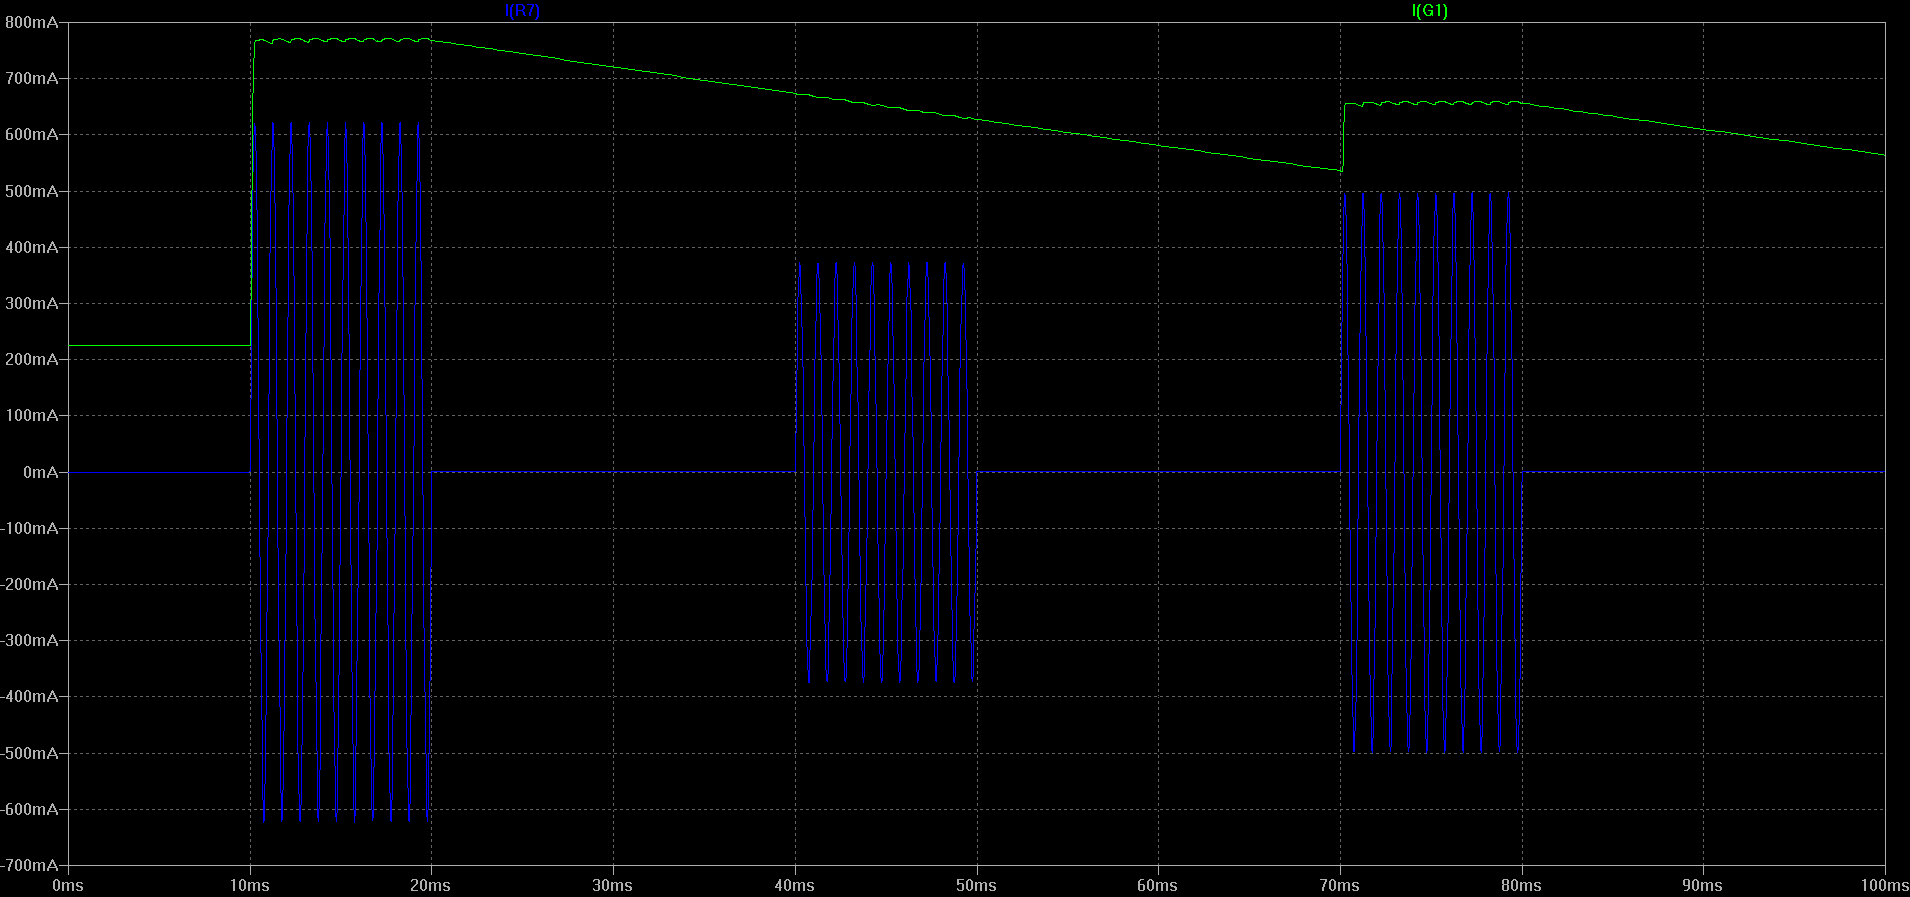The width and height of the screenshot is (1910, 897).
Task: Click the 60ms time axis label
Action: (1158, 885)
